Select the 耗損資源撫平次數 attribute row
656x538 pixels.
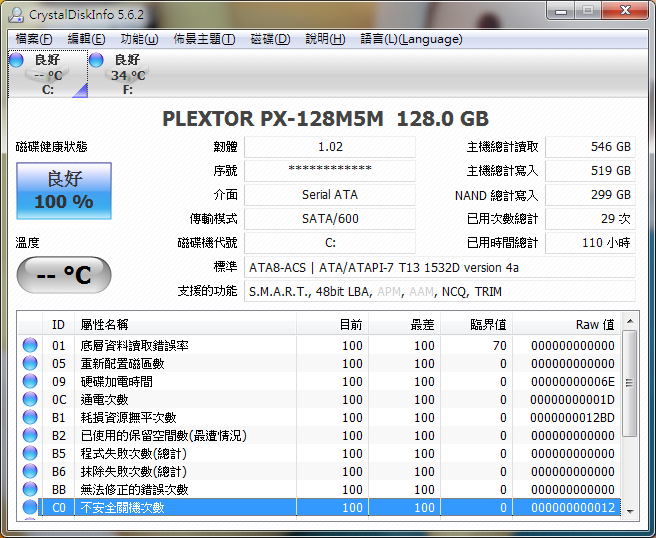tap(319, 417)
